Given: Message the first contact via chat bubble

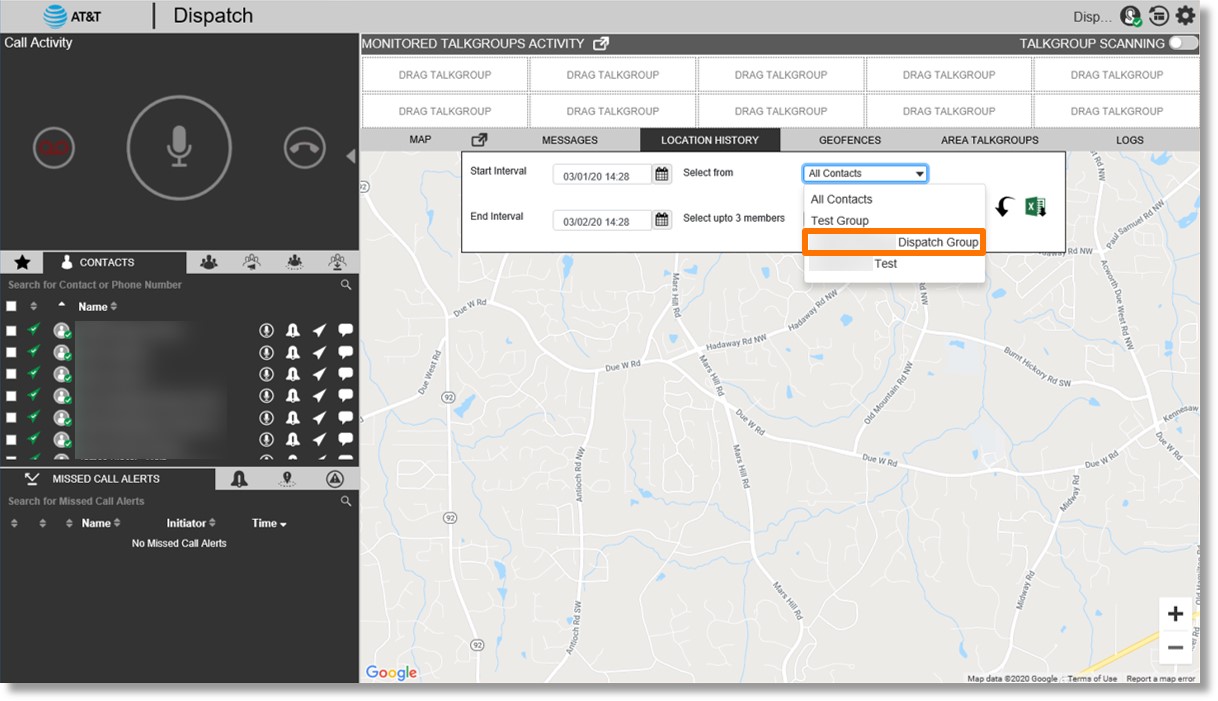Looking at the screenshot, I should [346, 330].
